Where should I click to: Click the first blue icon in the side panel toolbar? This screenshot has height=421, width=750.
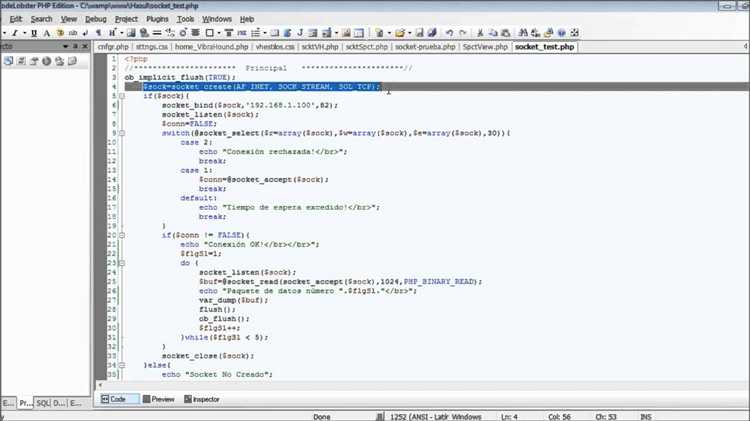point(9,61)
